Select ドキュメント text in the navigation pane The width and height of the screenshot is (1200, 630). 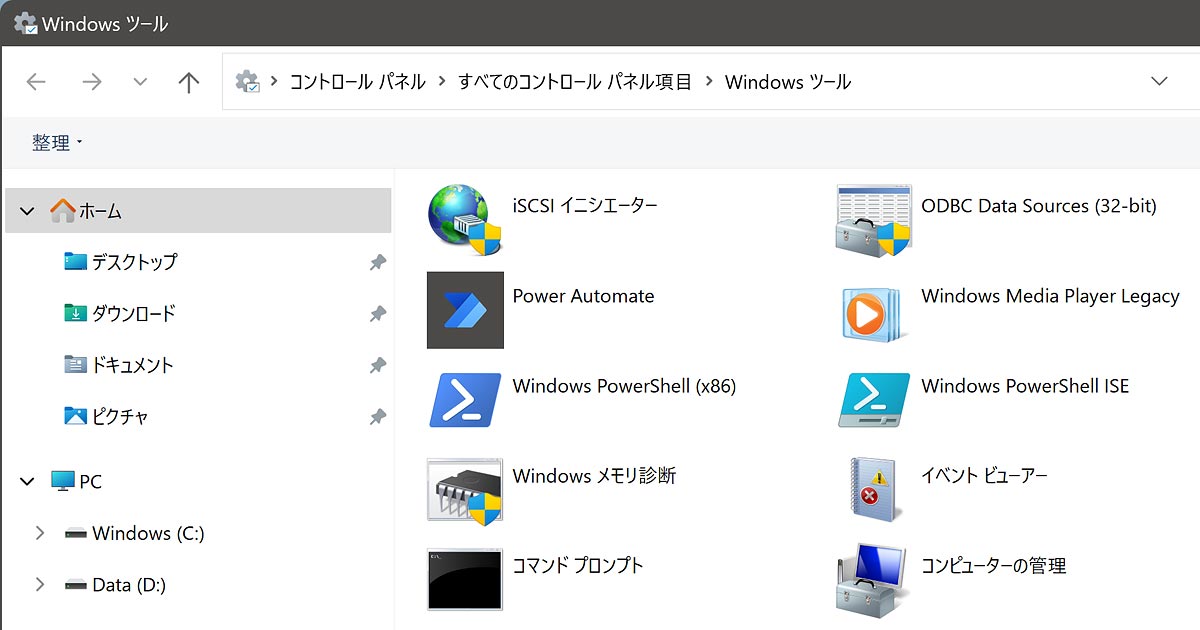point(133,365)
